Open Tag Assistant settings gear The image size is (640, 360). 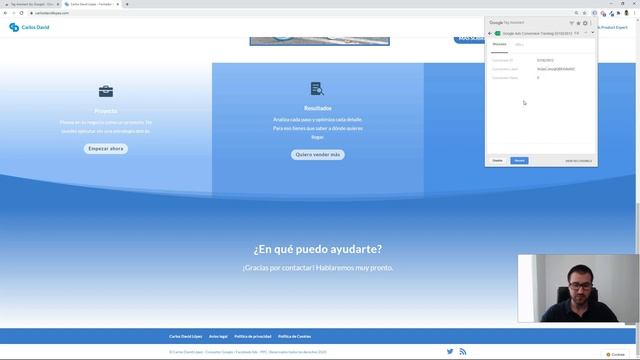pyautogui.click(x=585, y=23)
